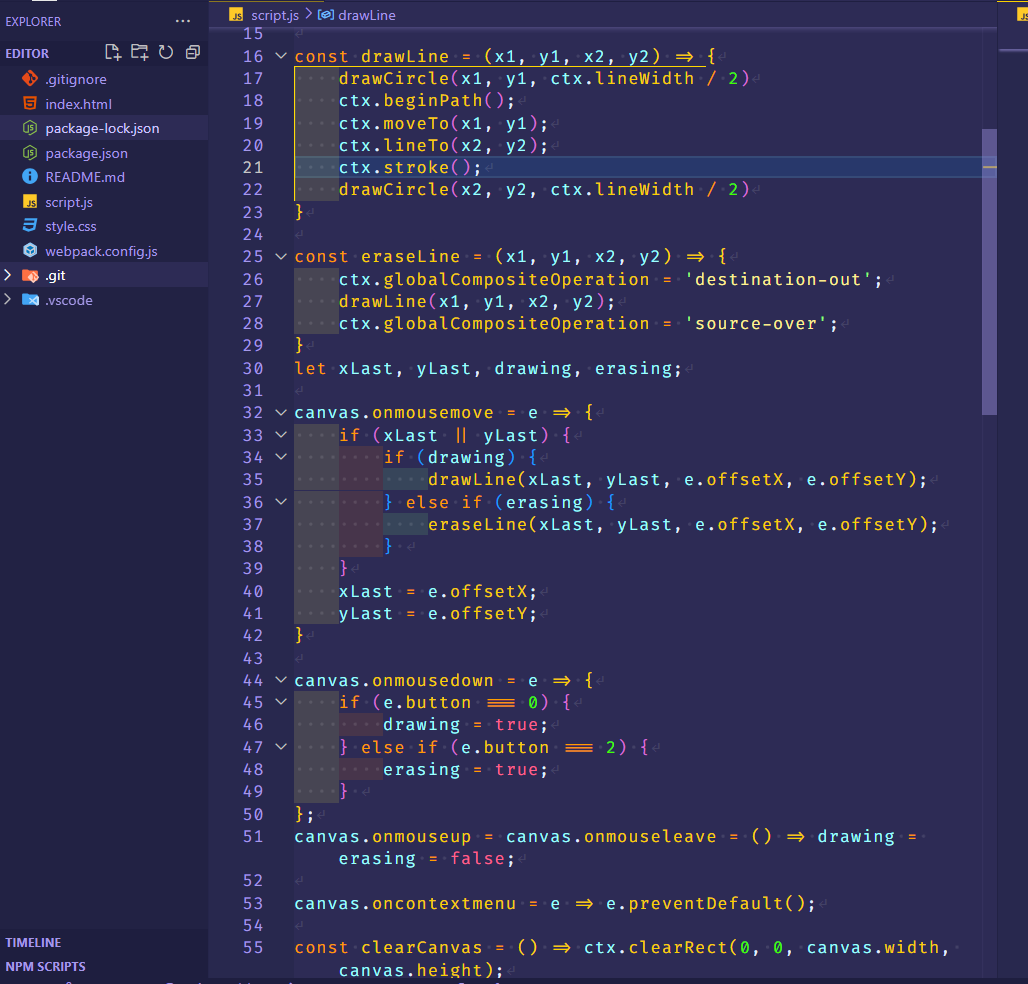Viewport: 1028px width, 984px height.
Task: Click drawLine in the breadcrumb
Action: 366,15
